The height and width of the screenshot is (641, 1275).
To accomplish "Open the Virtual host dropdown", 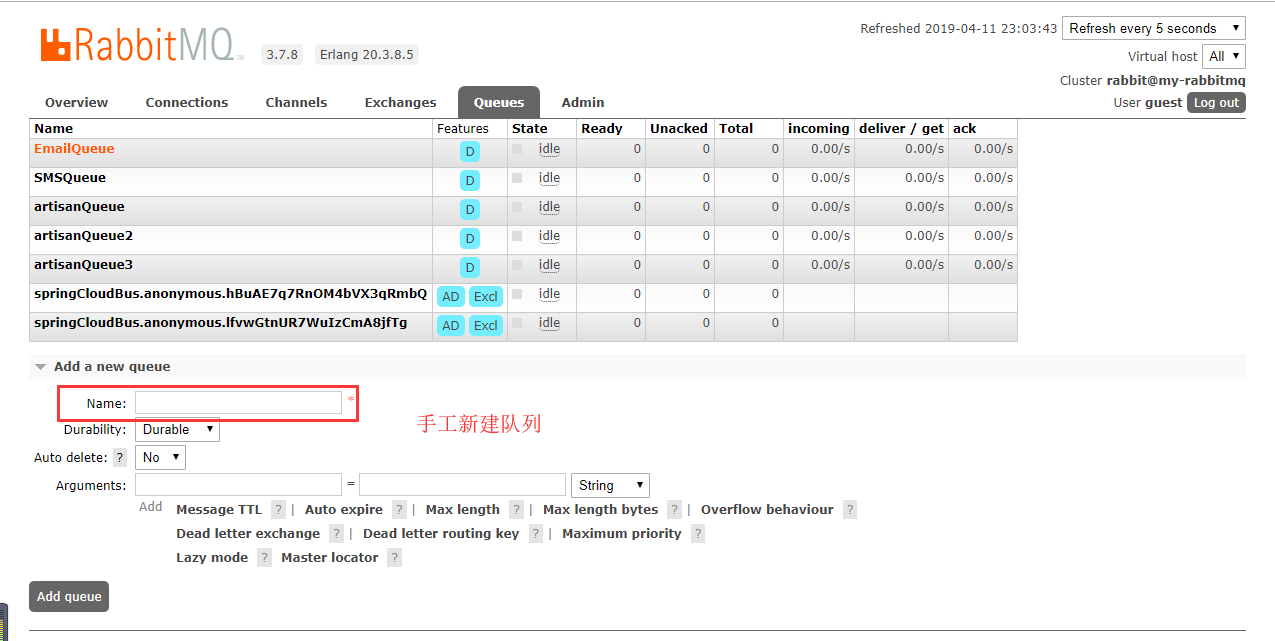I will pos(1224,56).
